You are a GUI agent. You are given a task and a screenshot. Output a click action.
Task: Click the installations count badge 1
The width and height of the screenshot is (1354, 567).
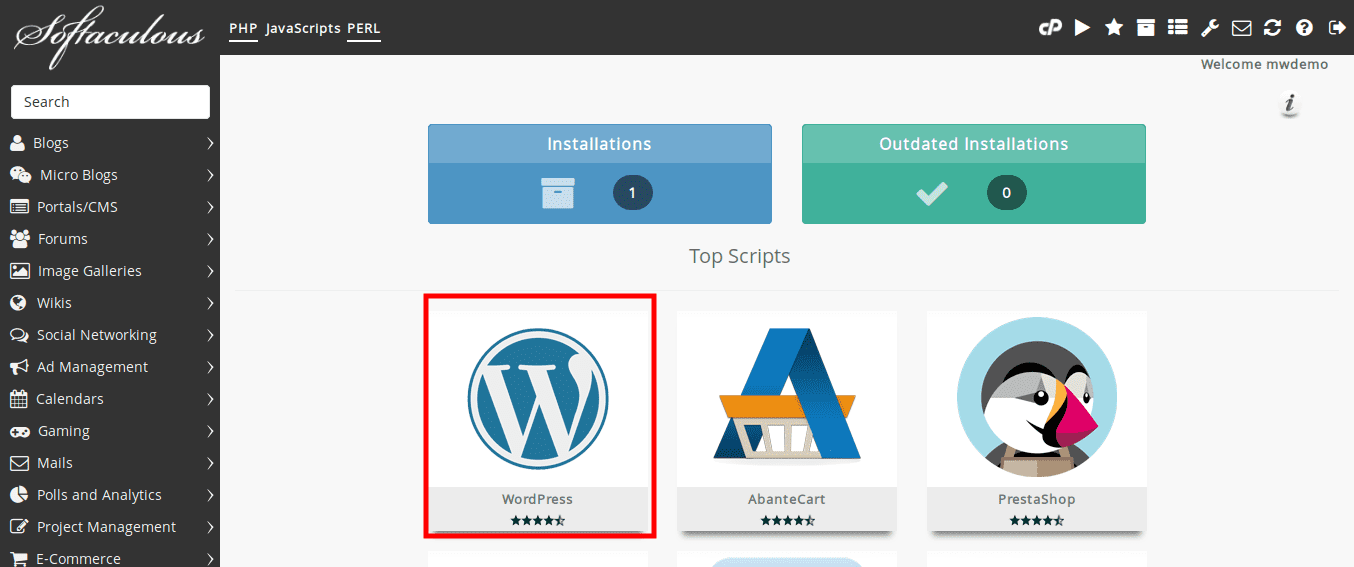click(x=633, y=193)
